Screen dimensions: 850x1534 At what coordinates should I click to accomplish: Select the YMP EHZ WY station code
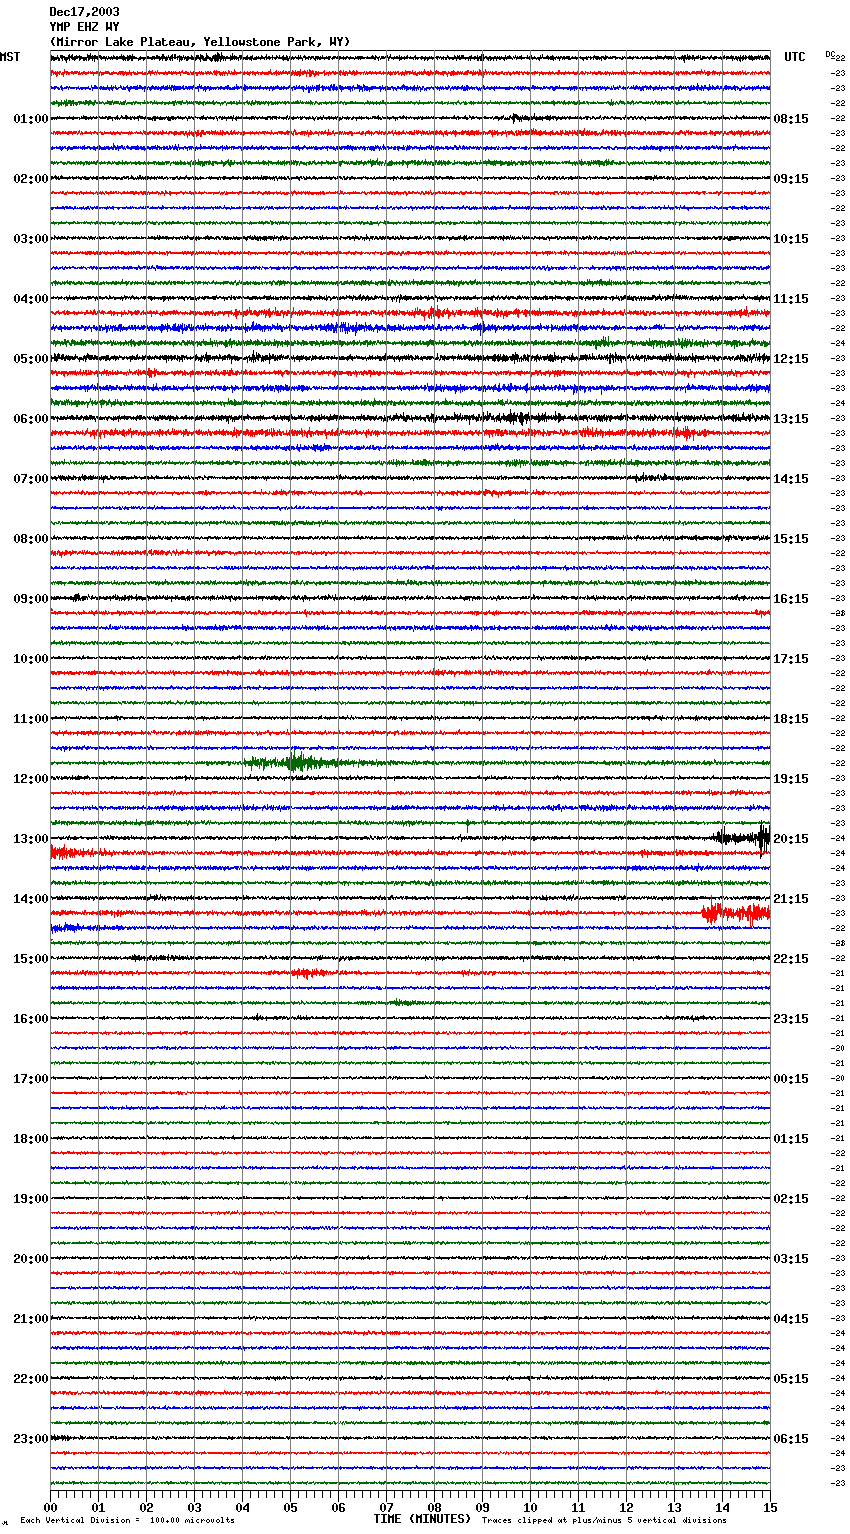[x=84, y=27]
